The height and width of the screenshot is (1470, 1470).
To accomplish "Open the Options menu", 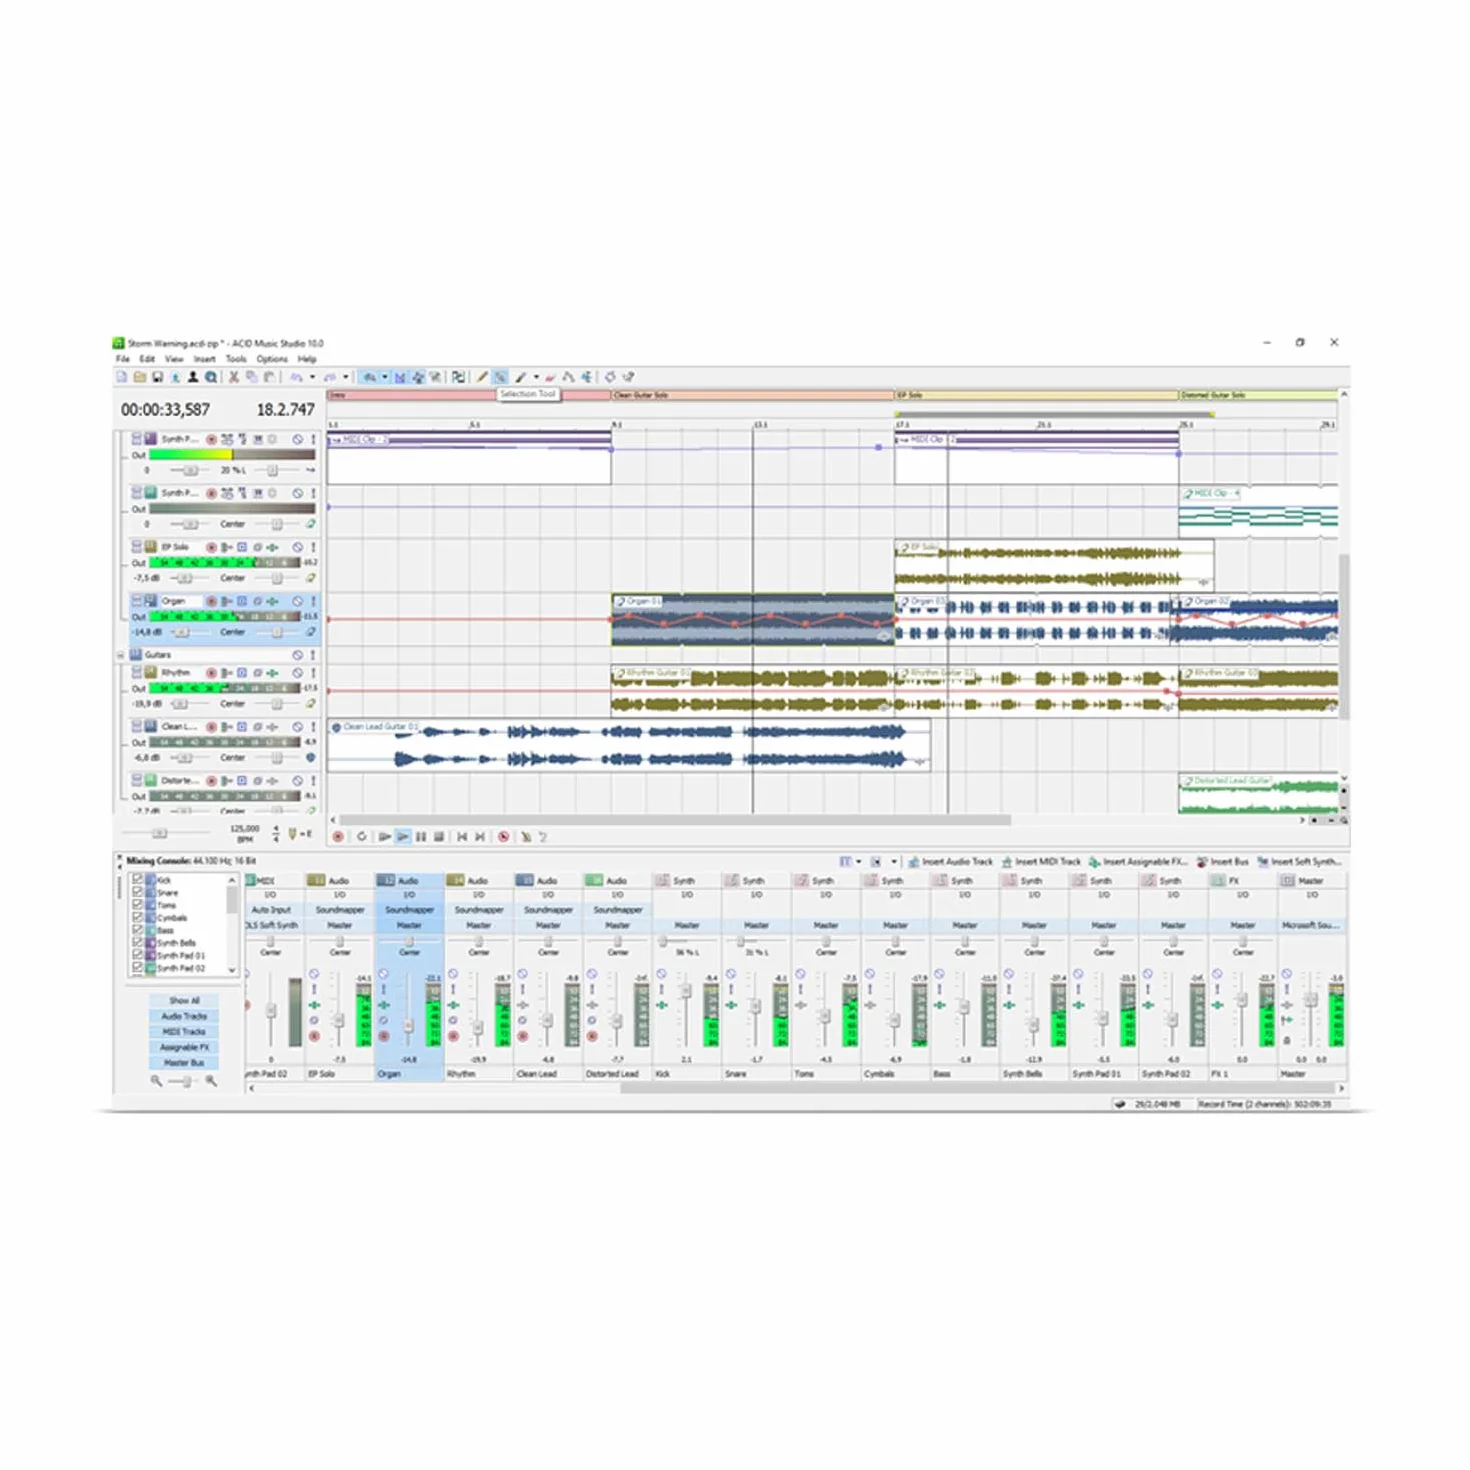I will point(272,359).
